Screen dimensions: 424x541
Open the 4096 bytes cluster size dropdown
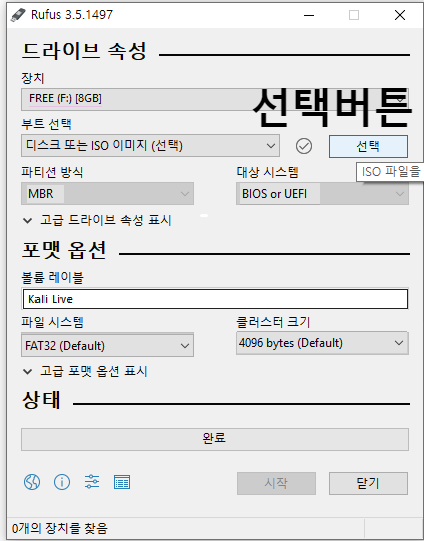323,343
